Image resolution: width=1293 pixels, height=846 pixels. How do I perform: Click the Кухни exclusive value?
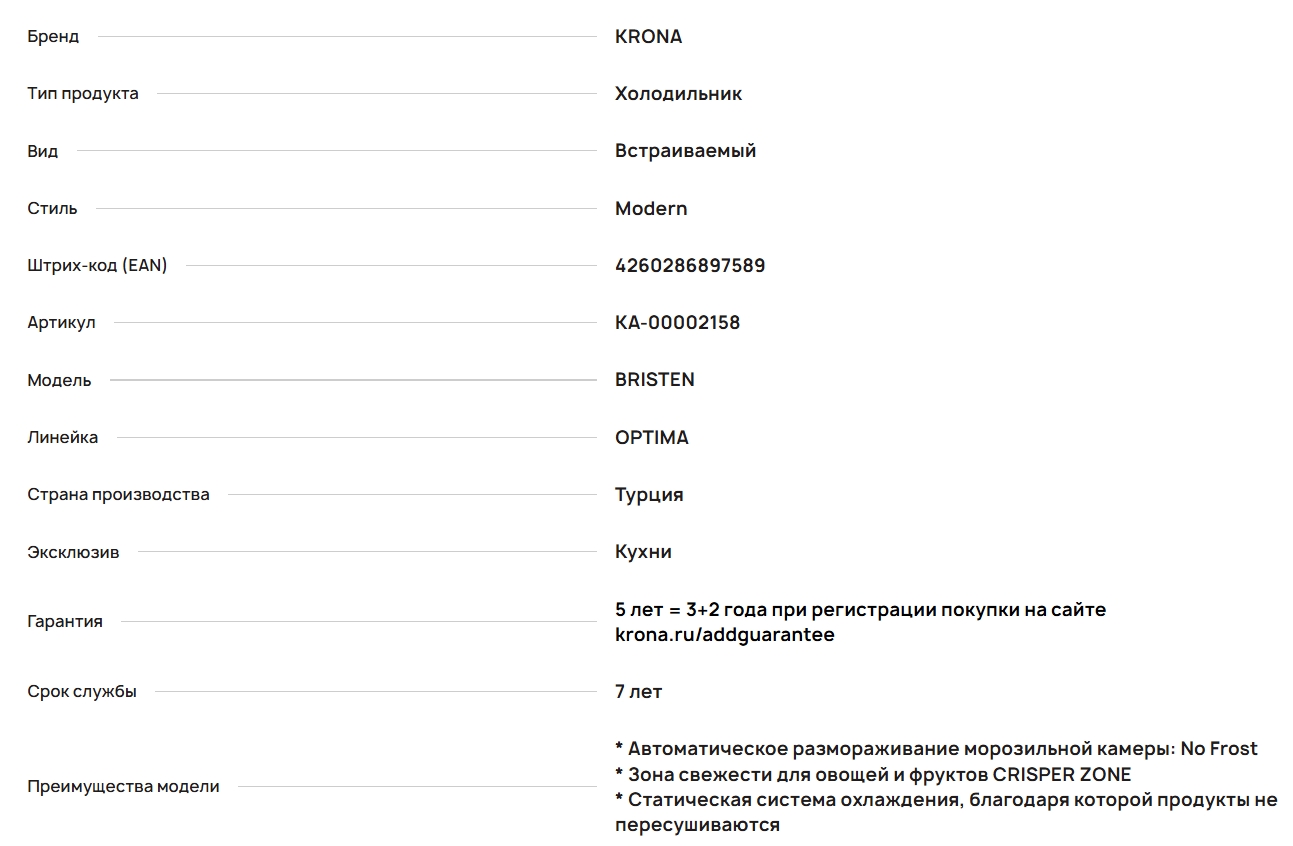pos(643,552)
